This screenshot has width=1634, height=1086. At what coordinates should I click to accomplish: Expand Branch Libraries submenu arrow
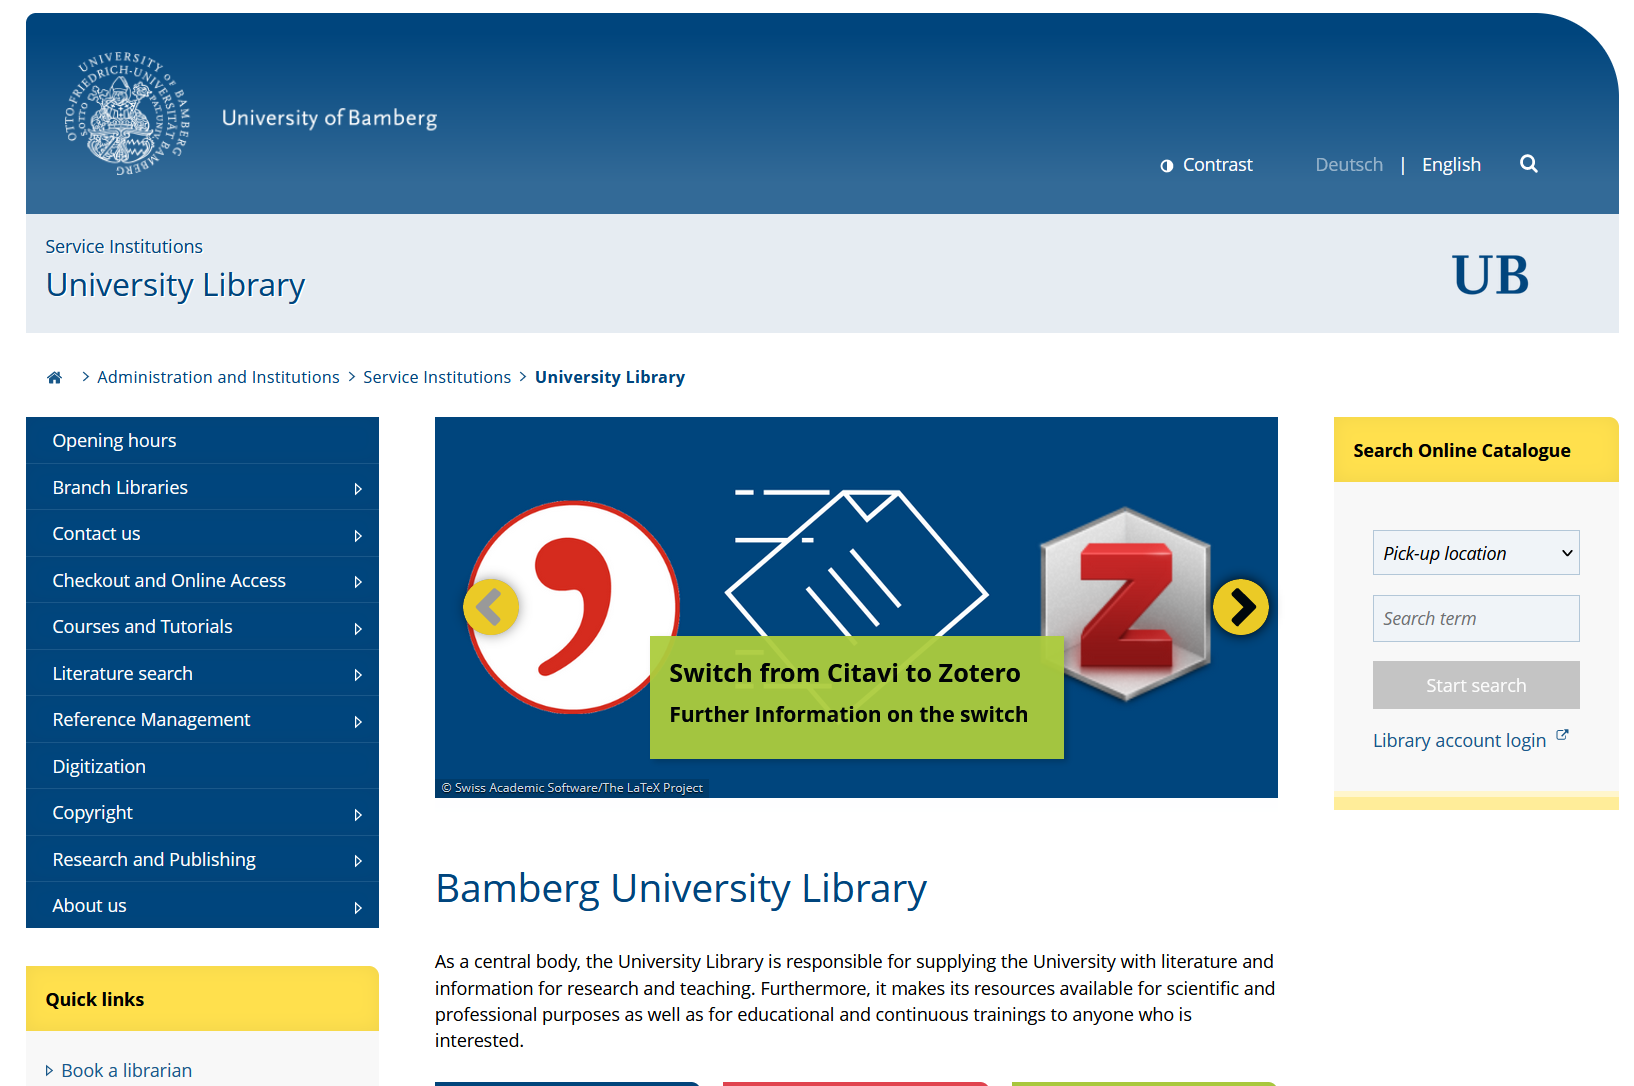coord(358,489)
